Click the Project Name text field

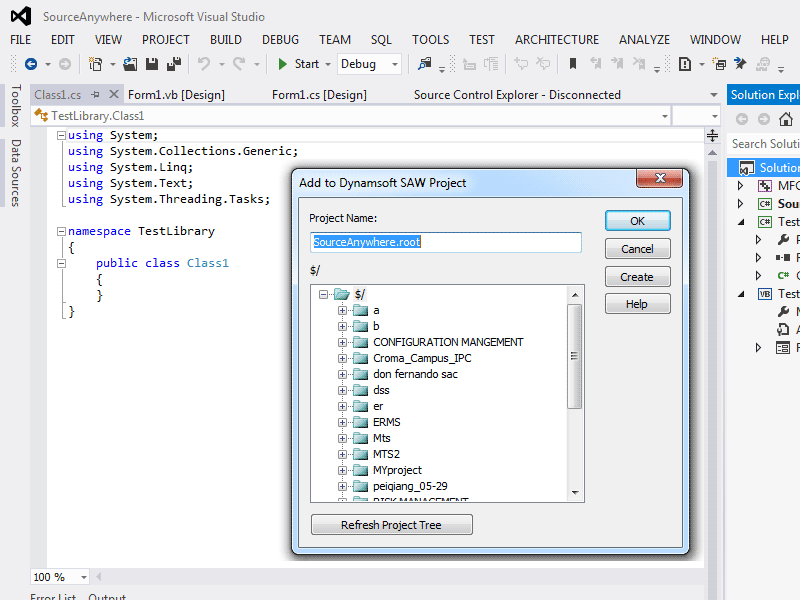(445, 242)
